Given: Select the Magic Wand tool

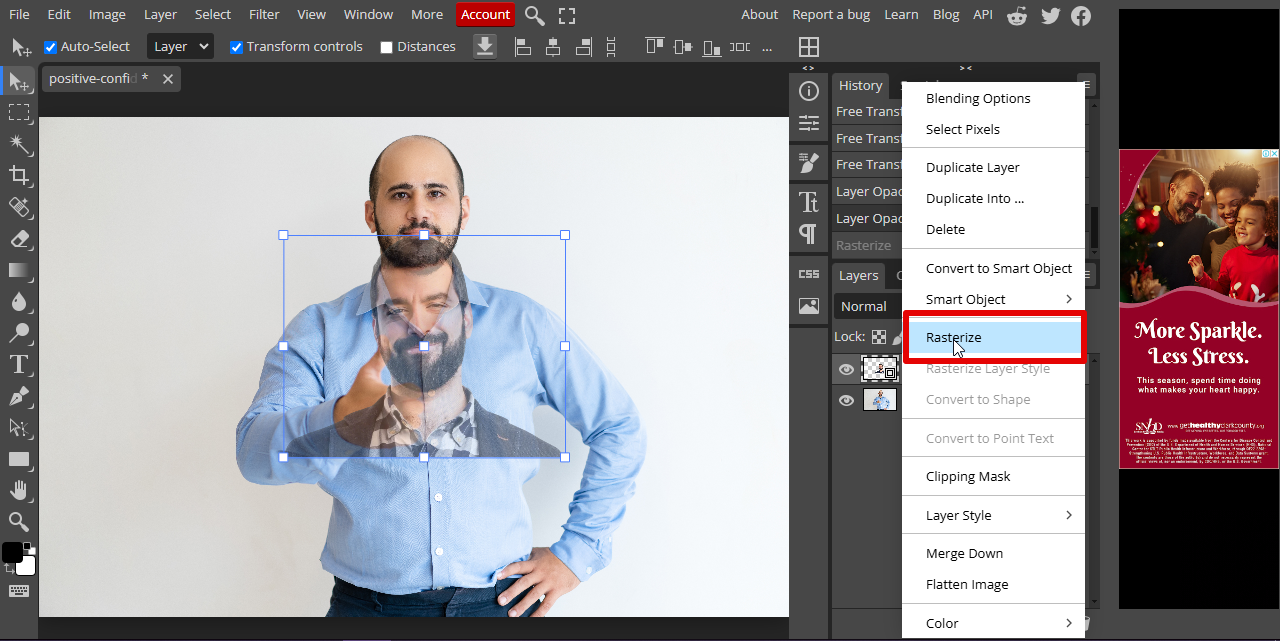Looking at the screenshot, I should click(19, 144).
